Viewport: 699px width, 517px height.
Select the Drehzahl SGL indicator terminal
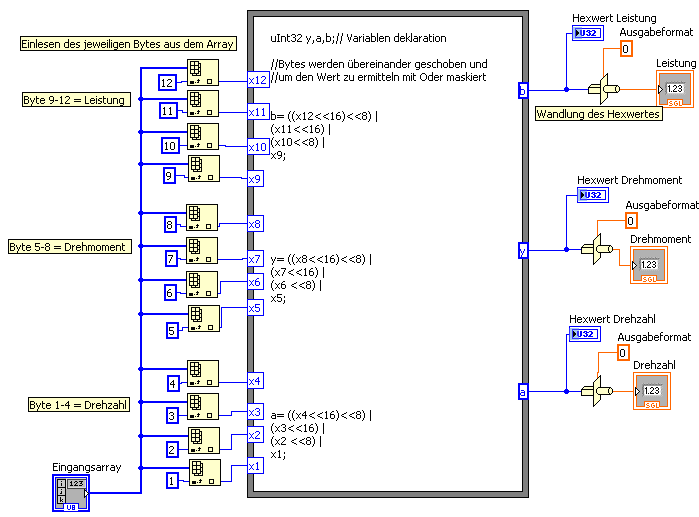(x=652, y=391)
